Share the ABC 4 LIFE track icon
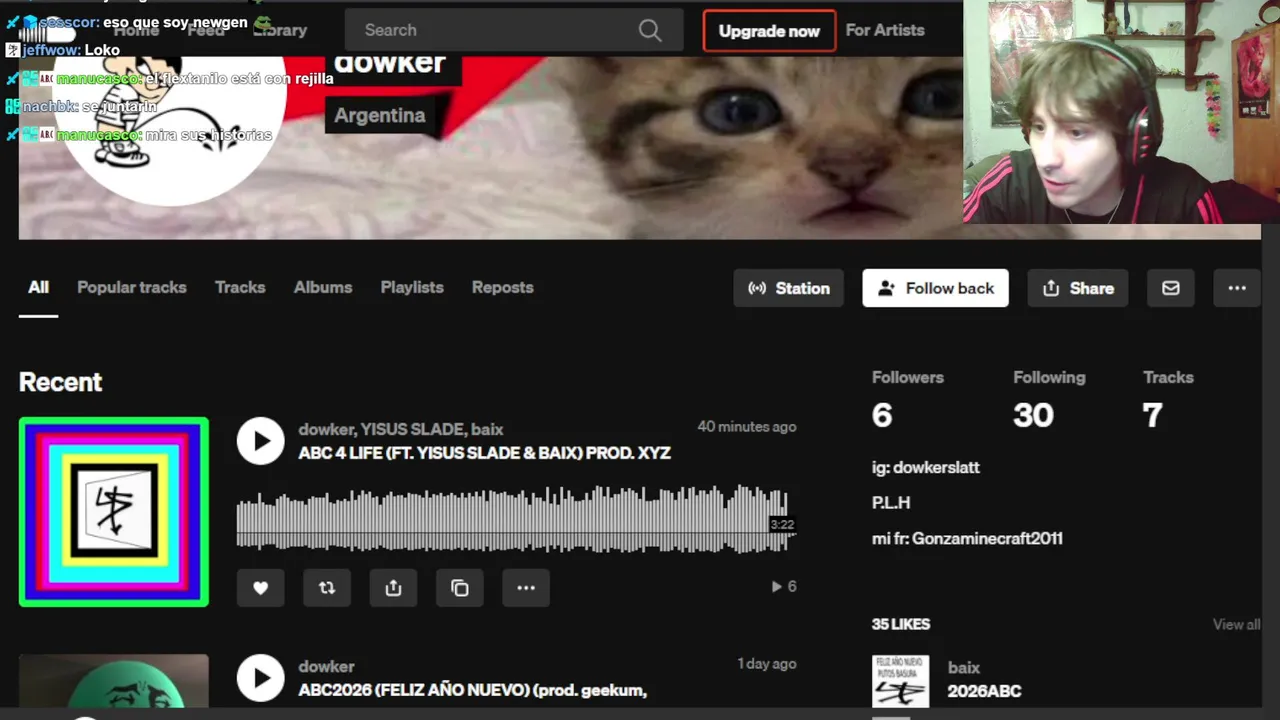The height and width of the screenshot is (720, 1280). point(393,588)
